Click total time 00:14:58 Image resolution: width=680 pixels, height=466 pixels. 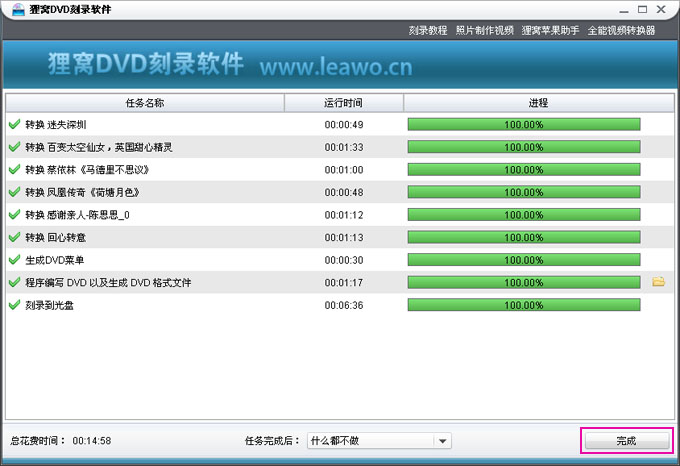tap(92, 441)
